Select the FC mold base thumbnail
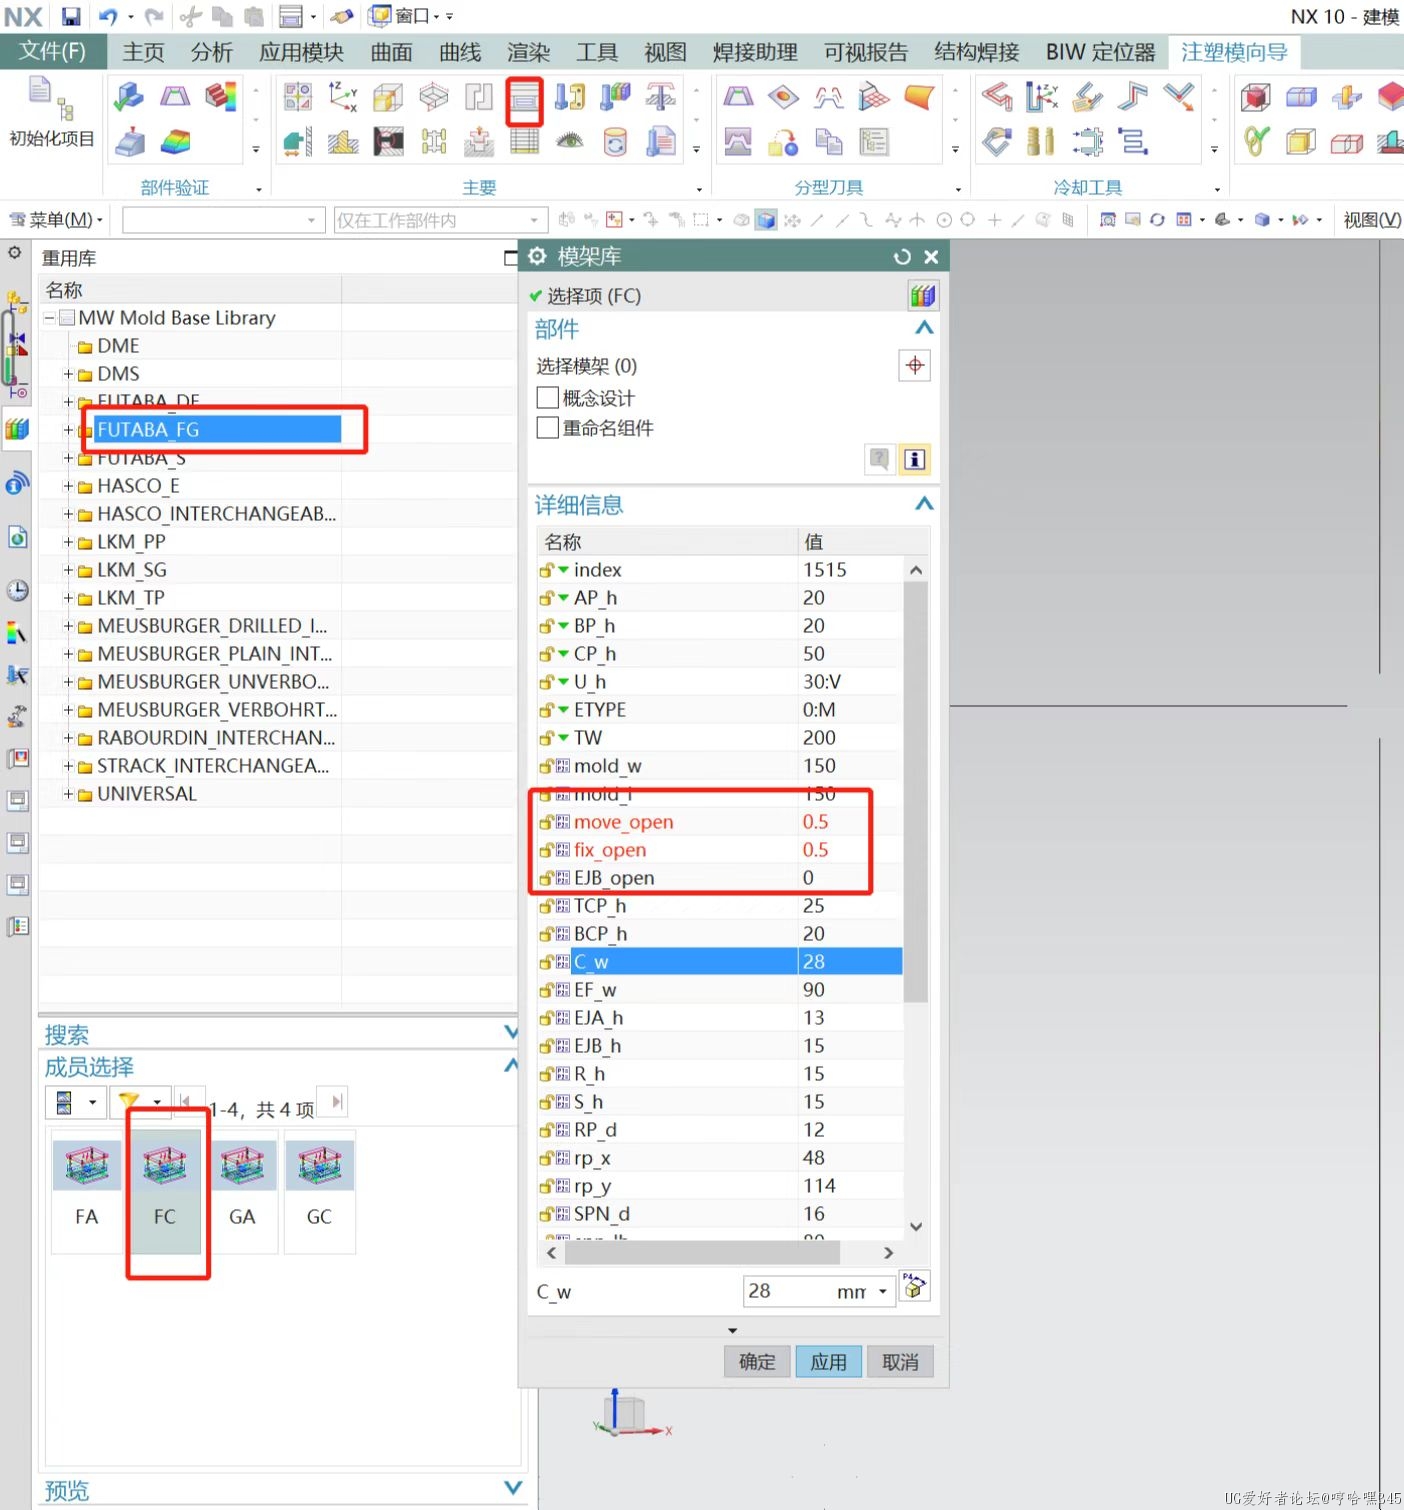 [164, 1190]
